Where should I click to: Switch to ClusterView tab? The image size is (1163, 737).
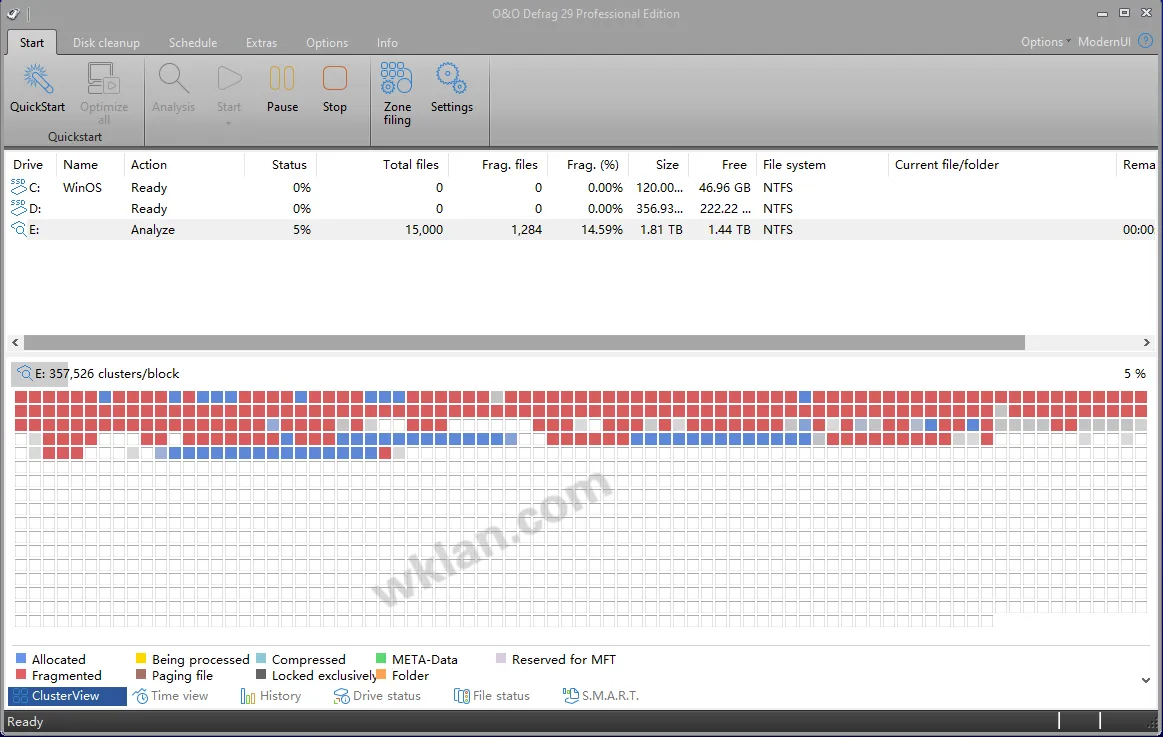coord(67,695)
